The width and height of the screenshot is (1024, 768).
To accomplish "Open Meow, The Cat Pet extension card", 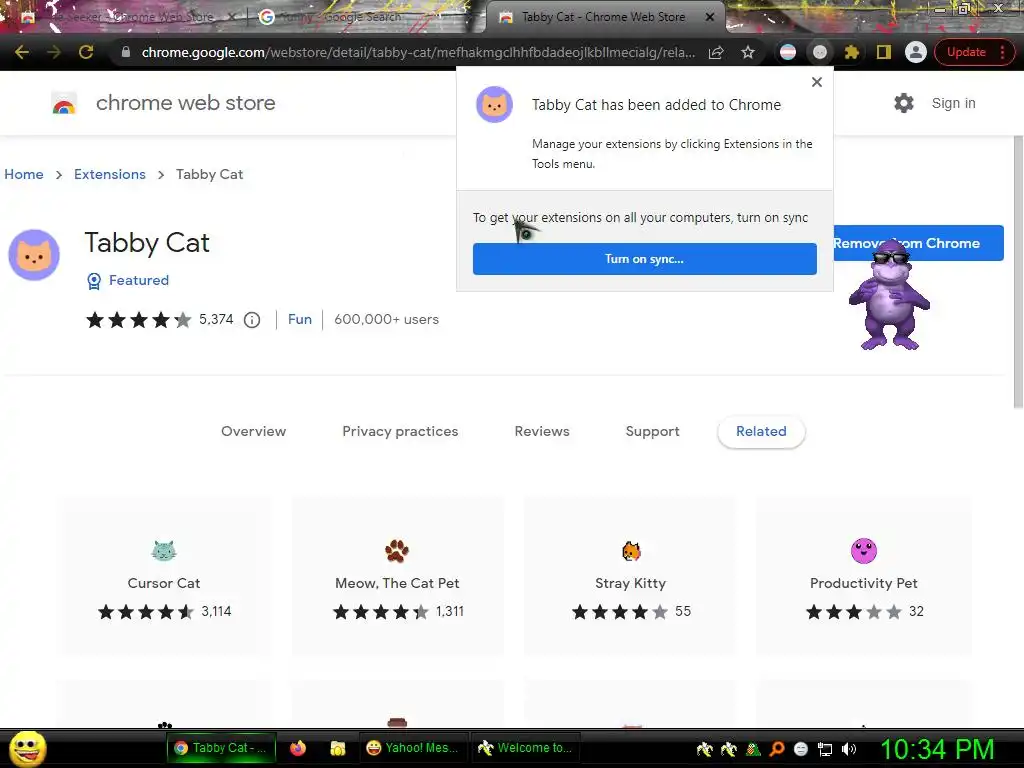I will (398, 577).
